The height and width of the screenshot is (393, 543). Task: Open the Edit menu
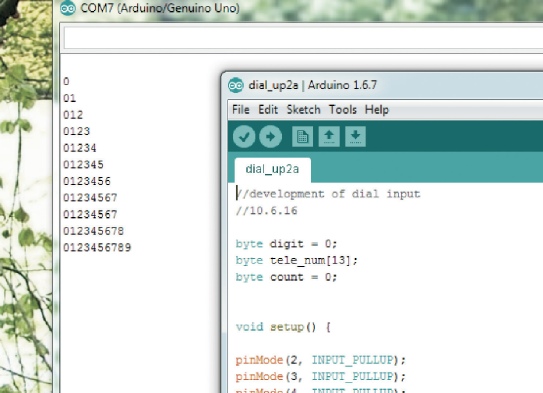click(268, 110)
